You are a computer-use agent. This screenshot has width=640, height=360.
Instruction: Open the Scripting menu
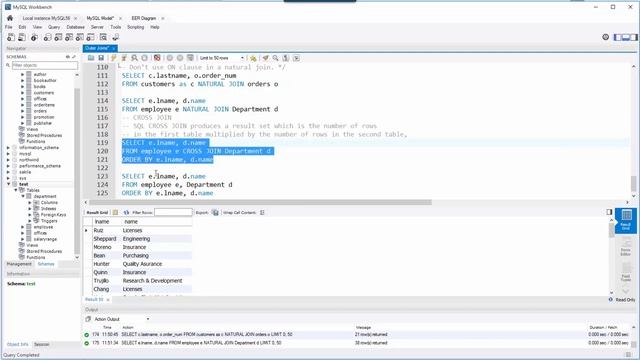point(136,27)
